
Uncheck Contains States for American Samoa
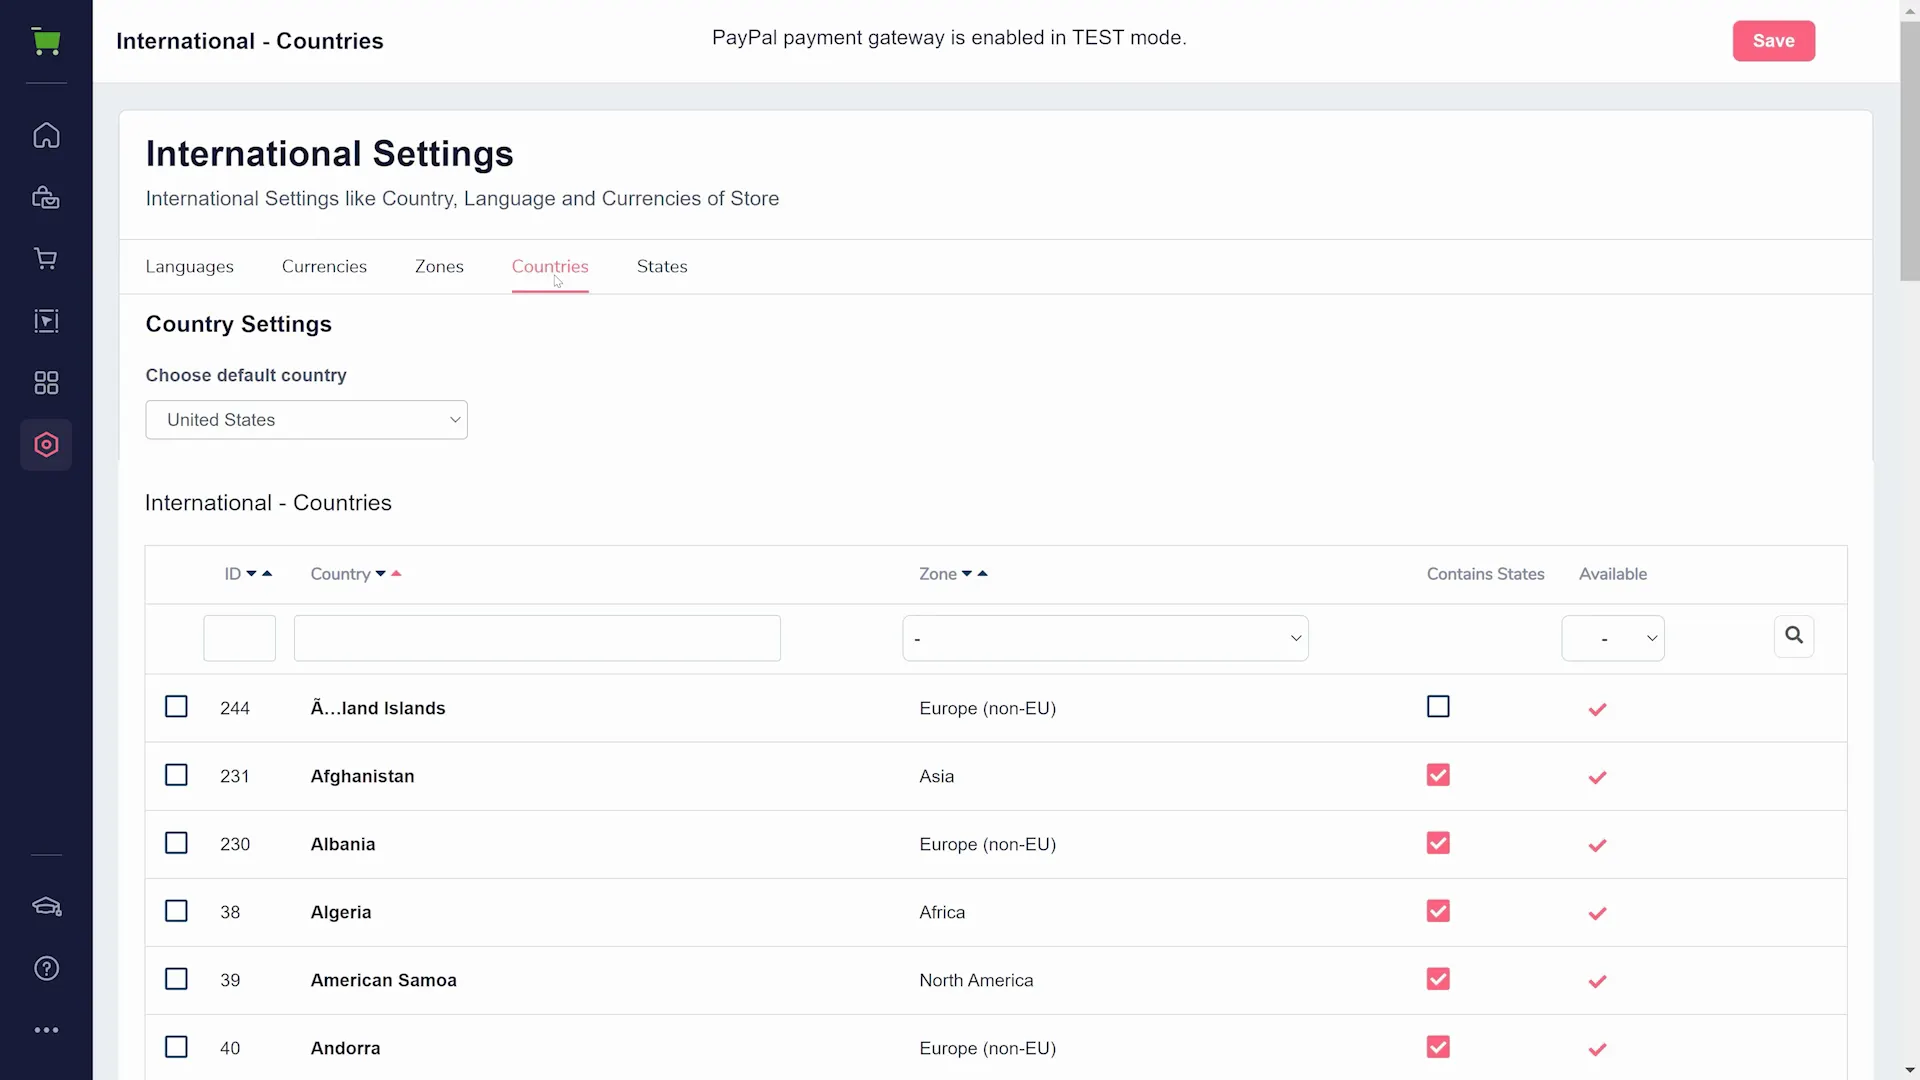click(x=1438, y=979)
